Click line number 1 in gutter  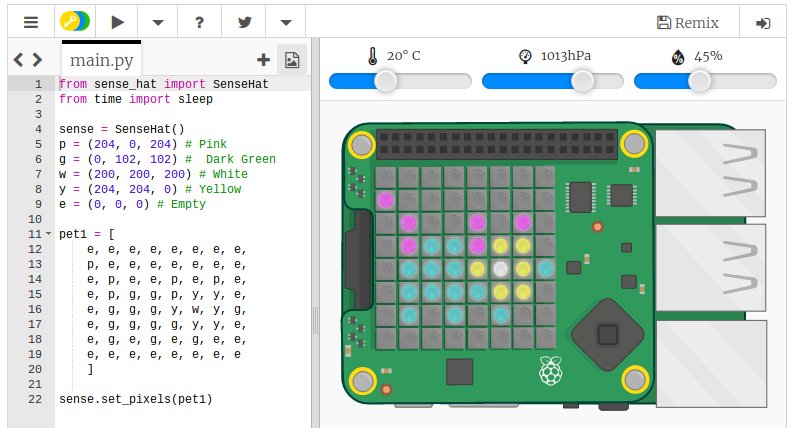click(x=38, y=84)
